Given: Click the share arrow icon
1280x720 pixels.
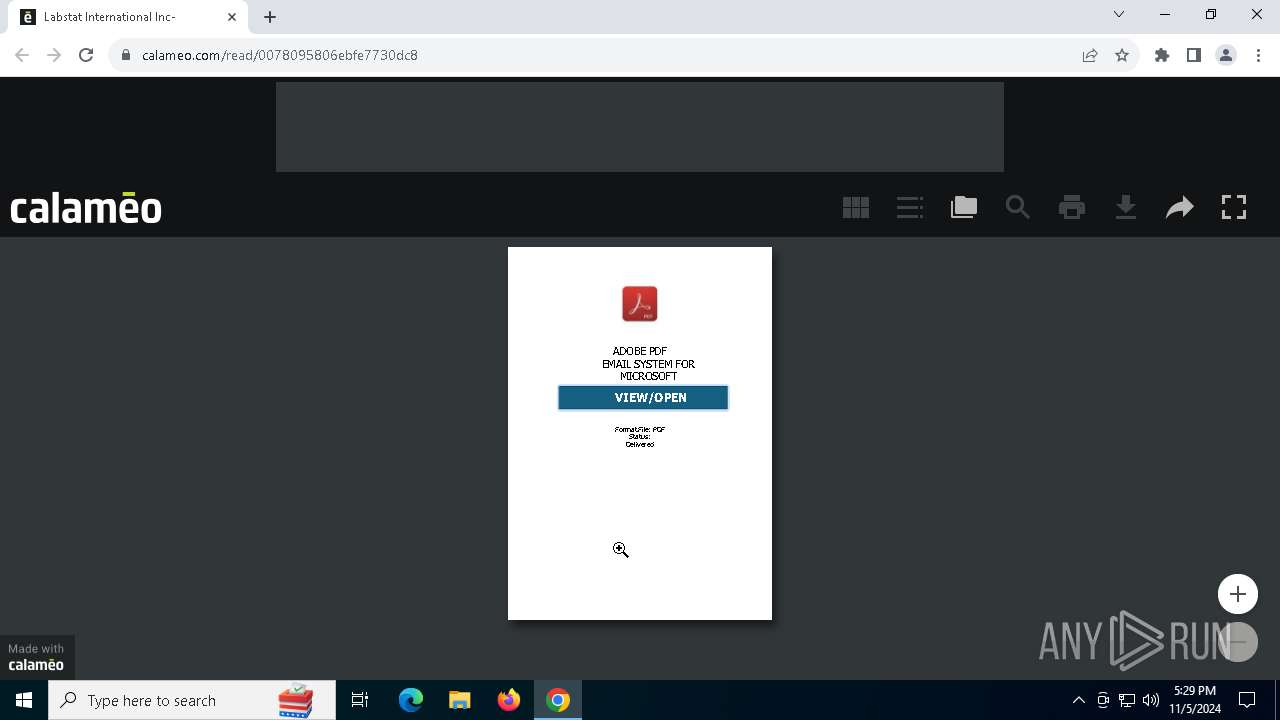Looking at the screenshot, I should pos(1180,207).
